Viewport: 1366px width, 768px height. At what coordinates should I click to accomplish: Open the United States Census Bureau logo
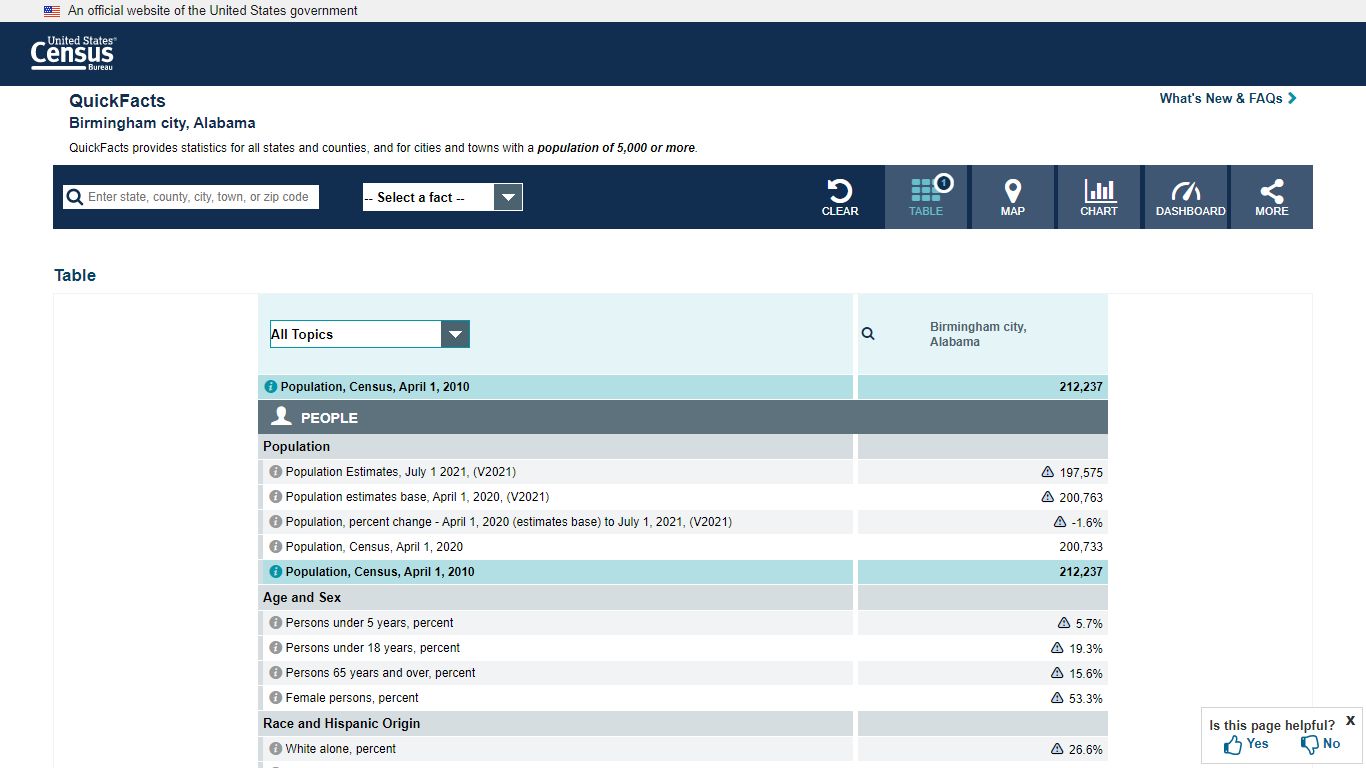(73, 53)
